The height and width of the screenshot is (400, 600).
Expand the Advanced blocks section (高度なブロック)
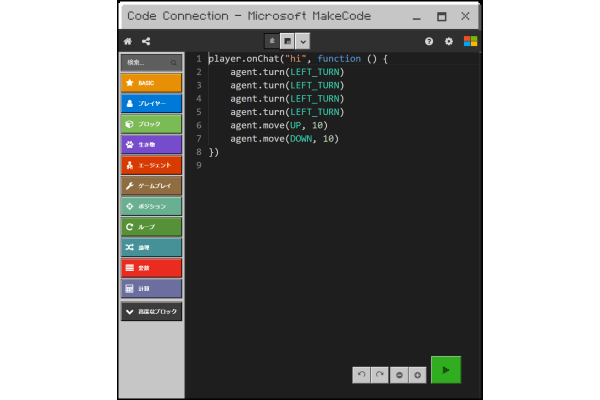tap(150, 312)
